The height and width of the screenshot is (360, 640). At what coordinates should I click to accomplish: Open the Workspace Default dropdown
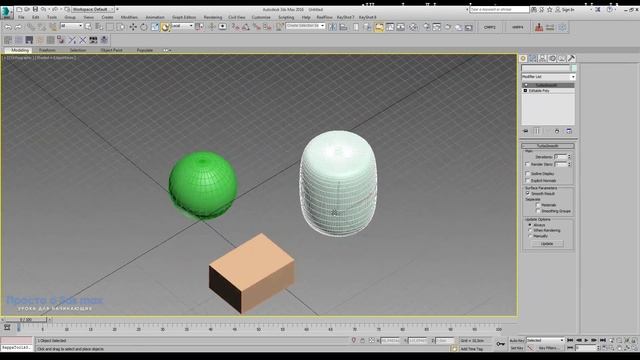click(93, 9)
